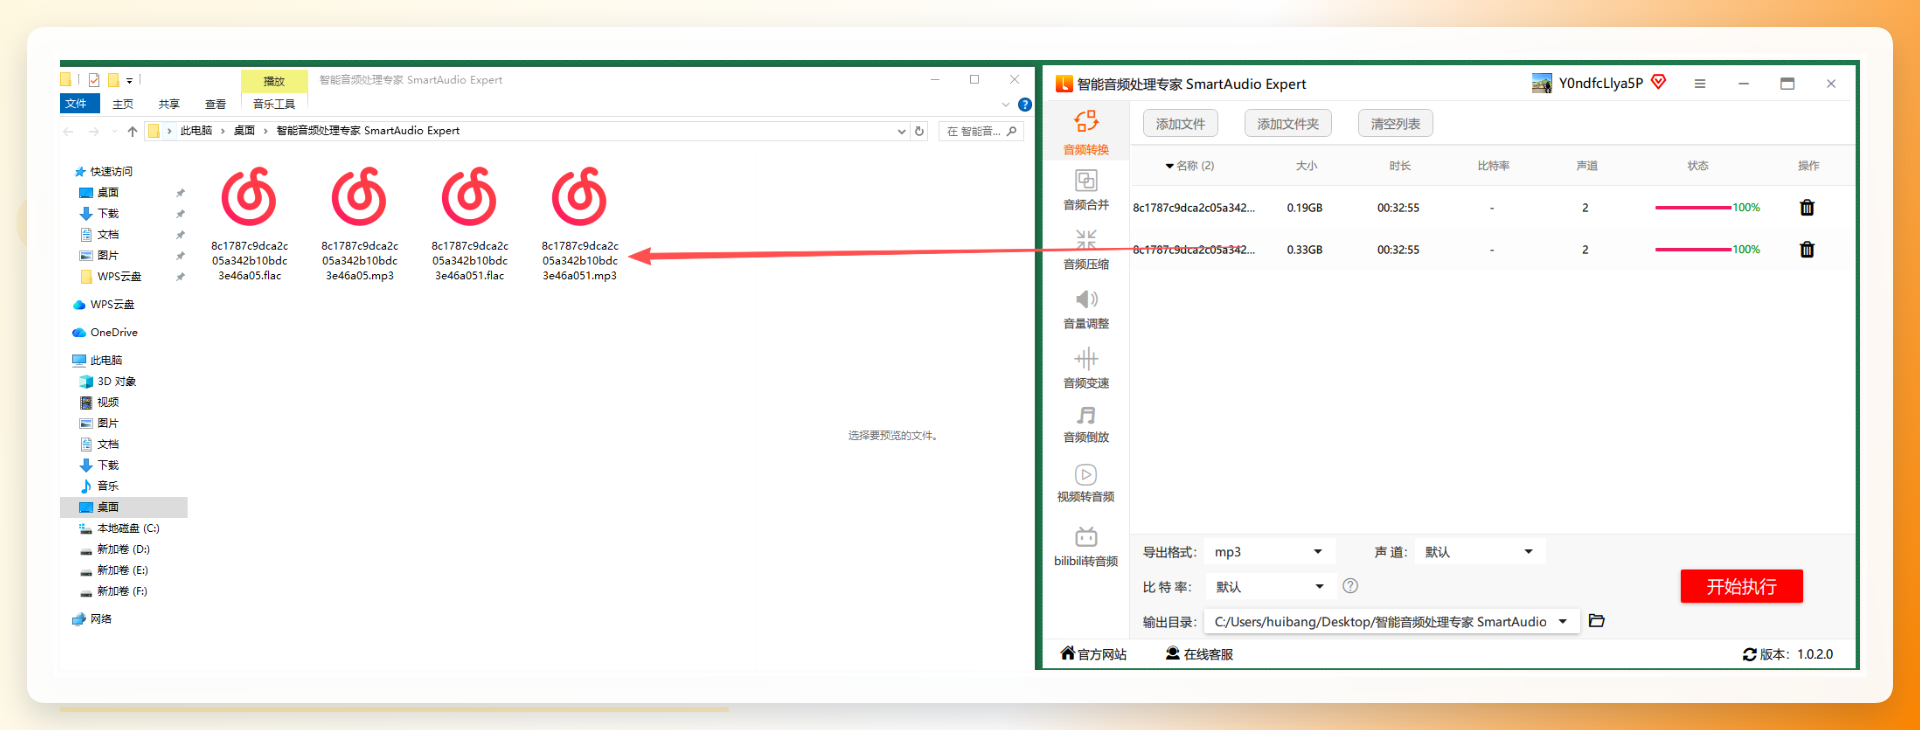Open 本地磁盘 (C:) drive

coord(120,528)
